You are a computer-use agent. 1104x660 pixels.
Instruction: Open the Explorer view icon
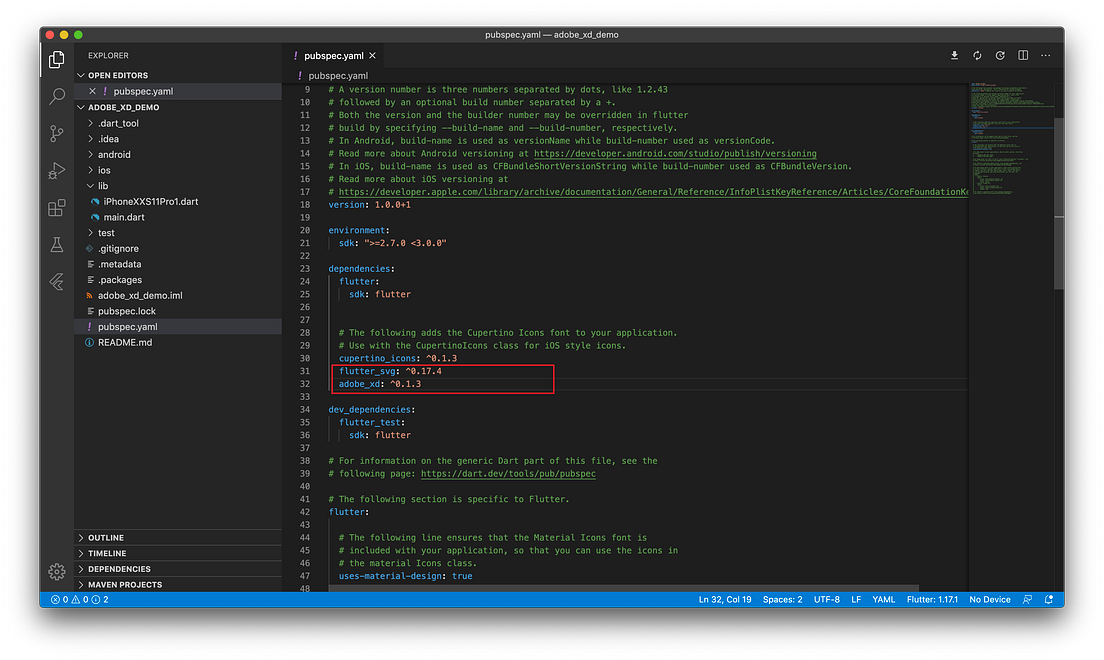pos(56,59)
